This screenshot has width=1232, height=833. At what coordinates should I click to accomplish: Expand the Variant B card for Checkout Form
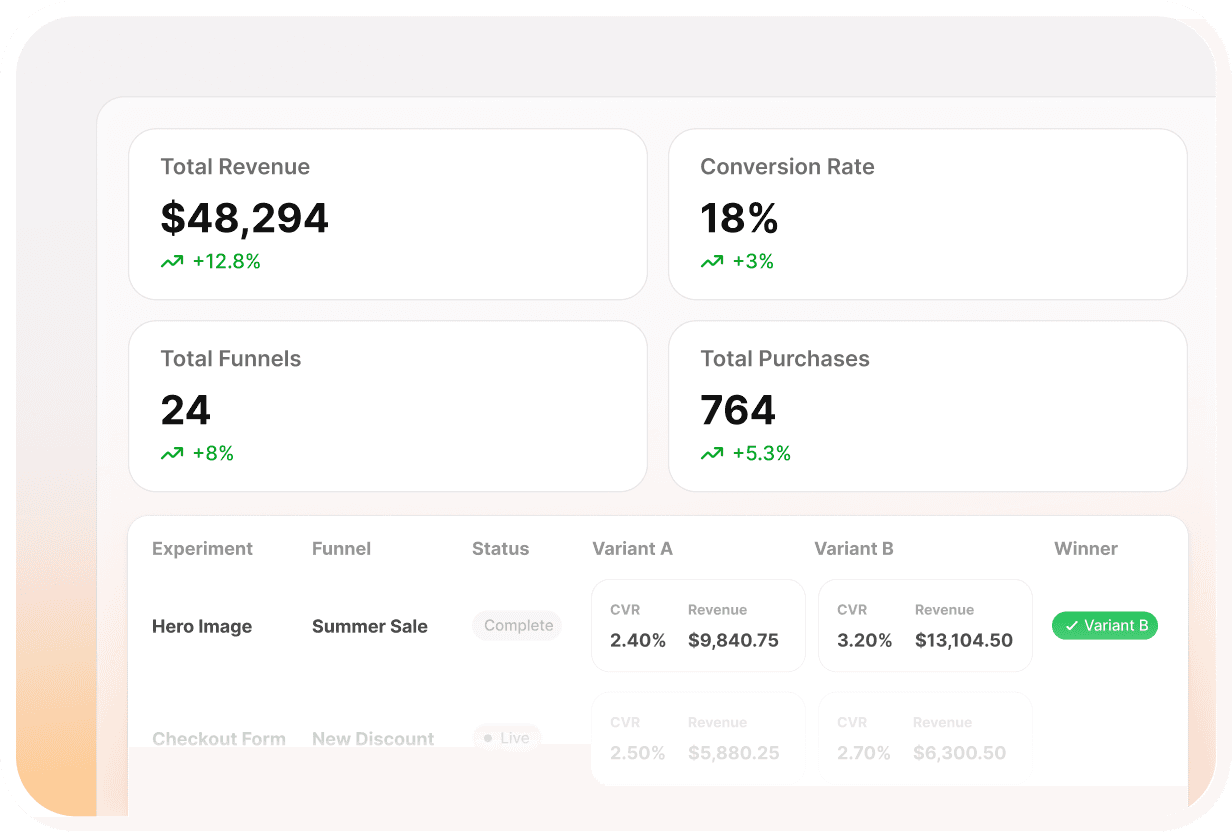coord(925,738)
